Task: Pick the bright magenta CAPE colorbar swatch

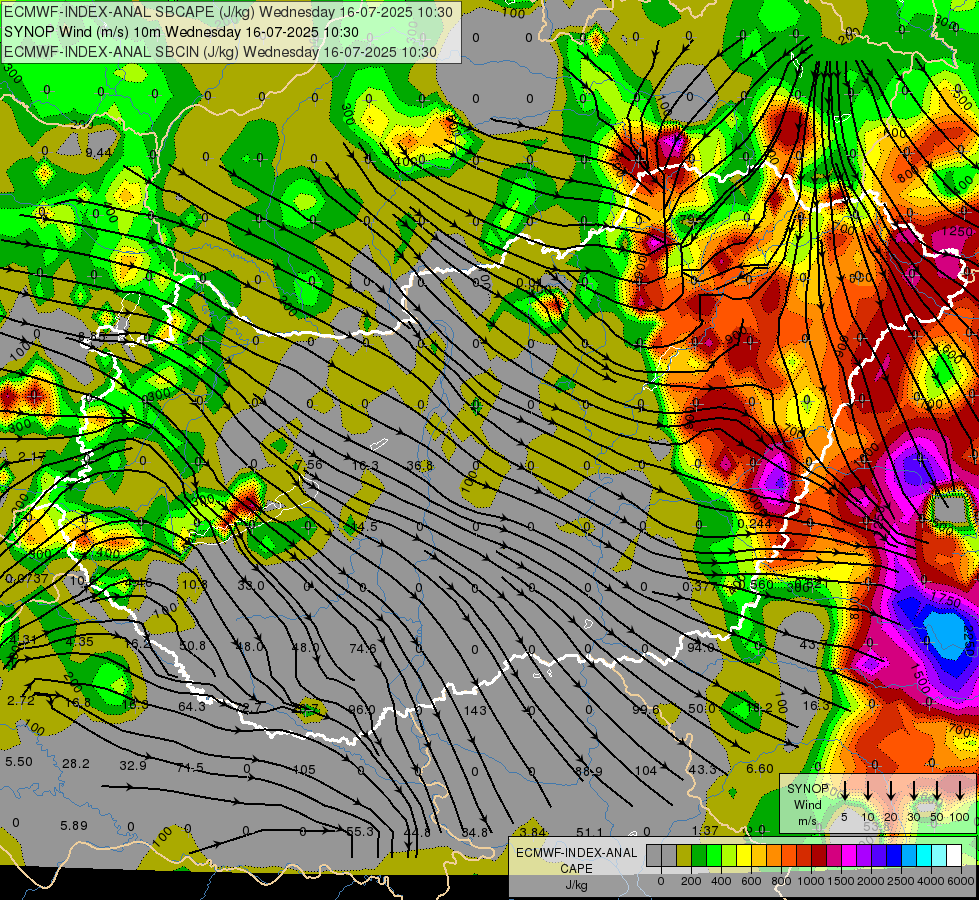Action: [849, 856]
